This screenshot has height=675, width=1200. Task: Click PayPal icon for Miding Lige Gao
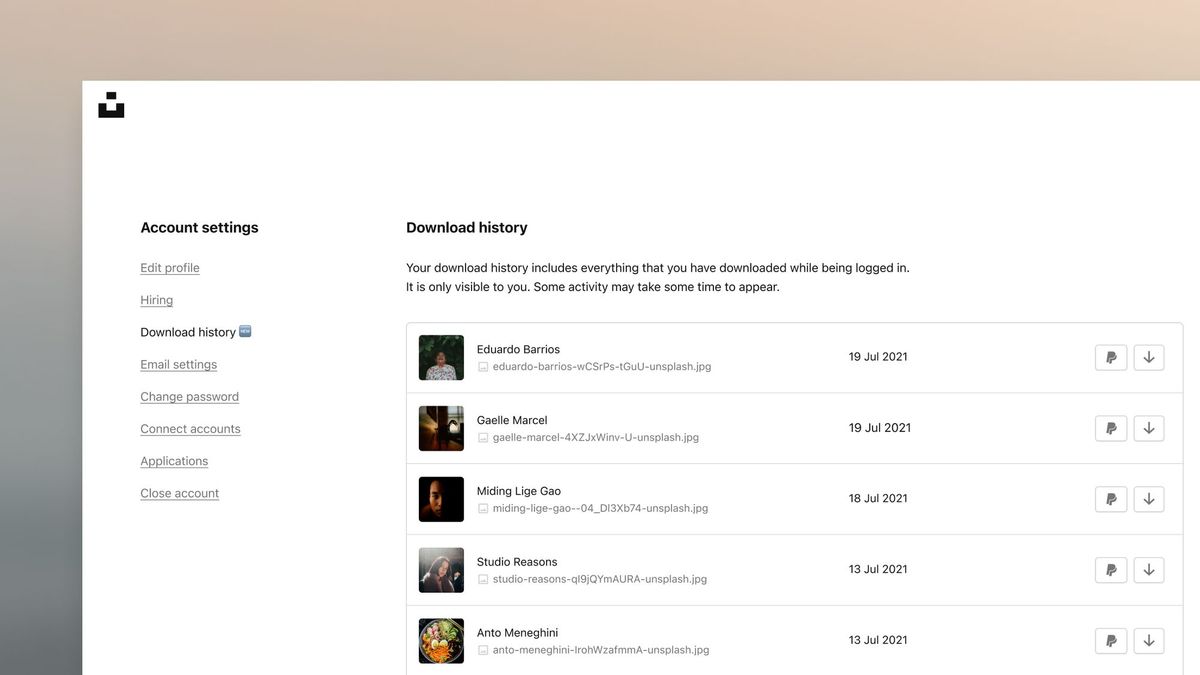pyautogui.click(x=1111, y=499)
